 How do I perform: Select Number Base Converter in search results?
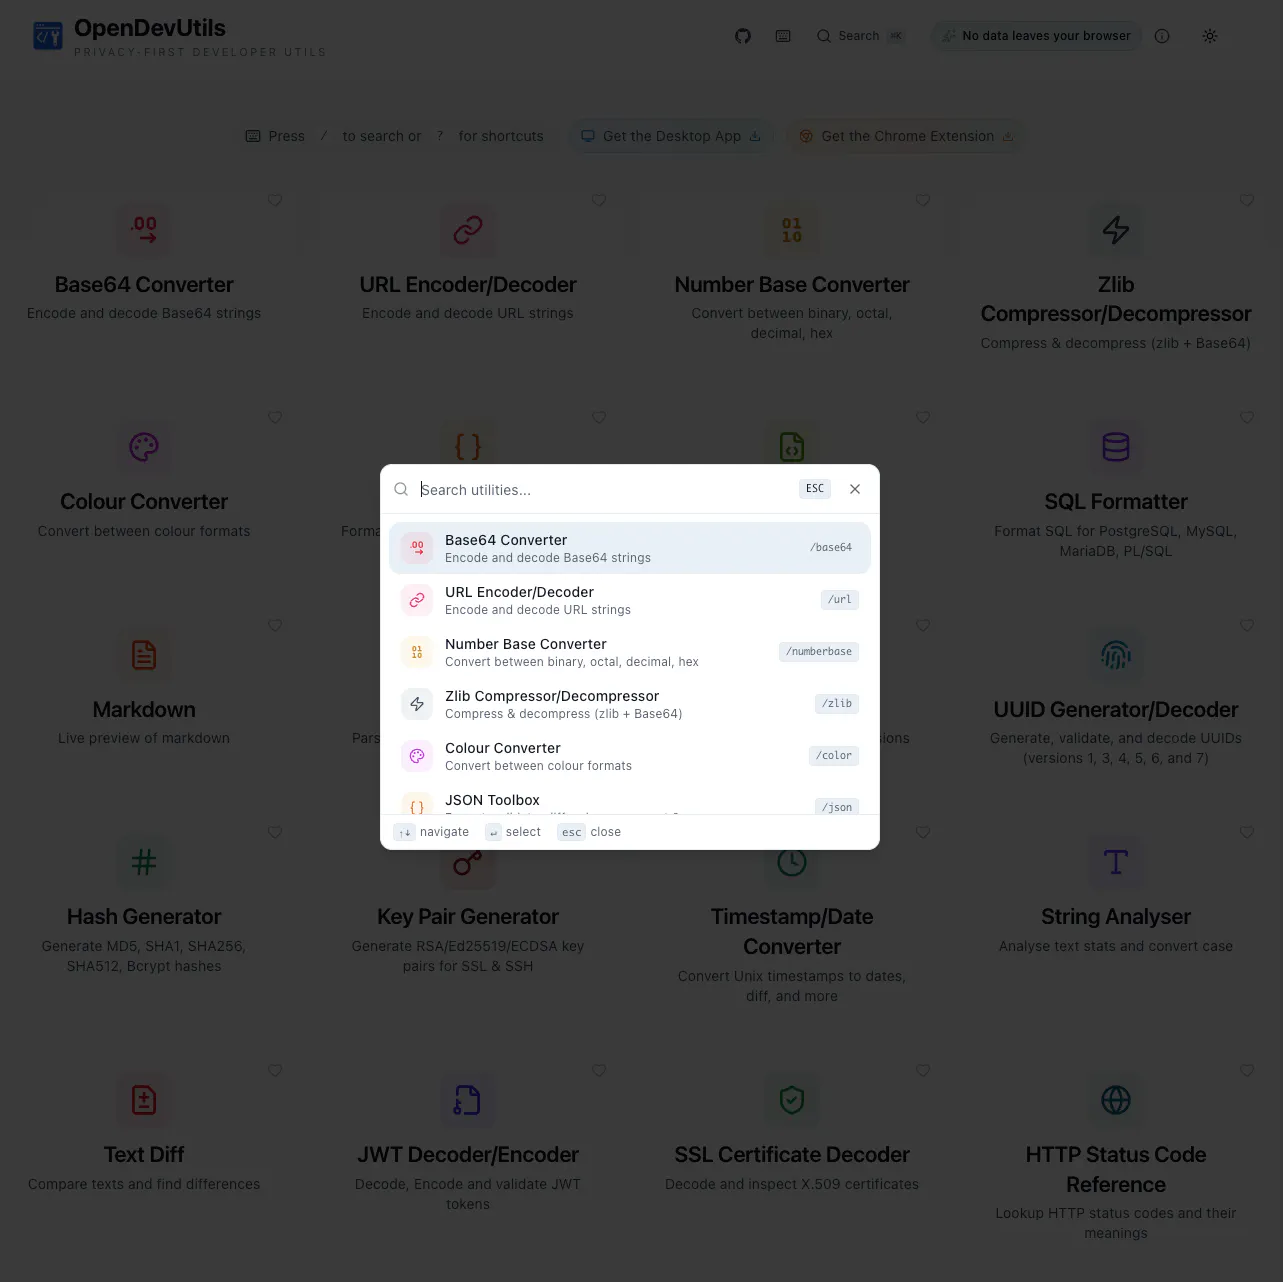pos(630,652)
